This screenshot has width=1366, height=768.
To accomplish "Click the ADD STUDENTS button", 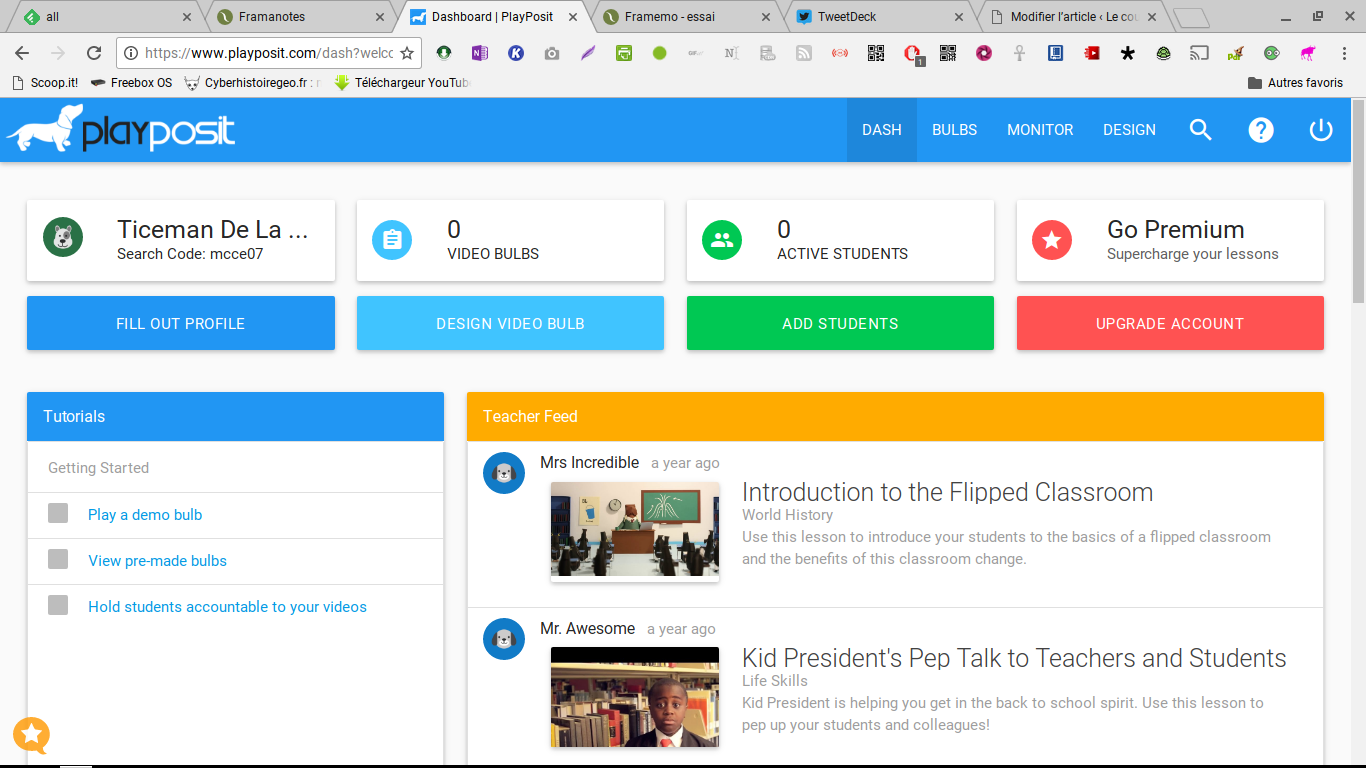I will pos(840,323).
